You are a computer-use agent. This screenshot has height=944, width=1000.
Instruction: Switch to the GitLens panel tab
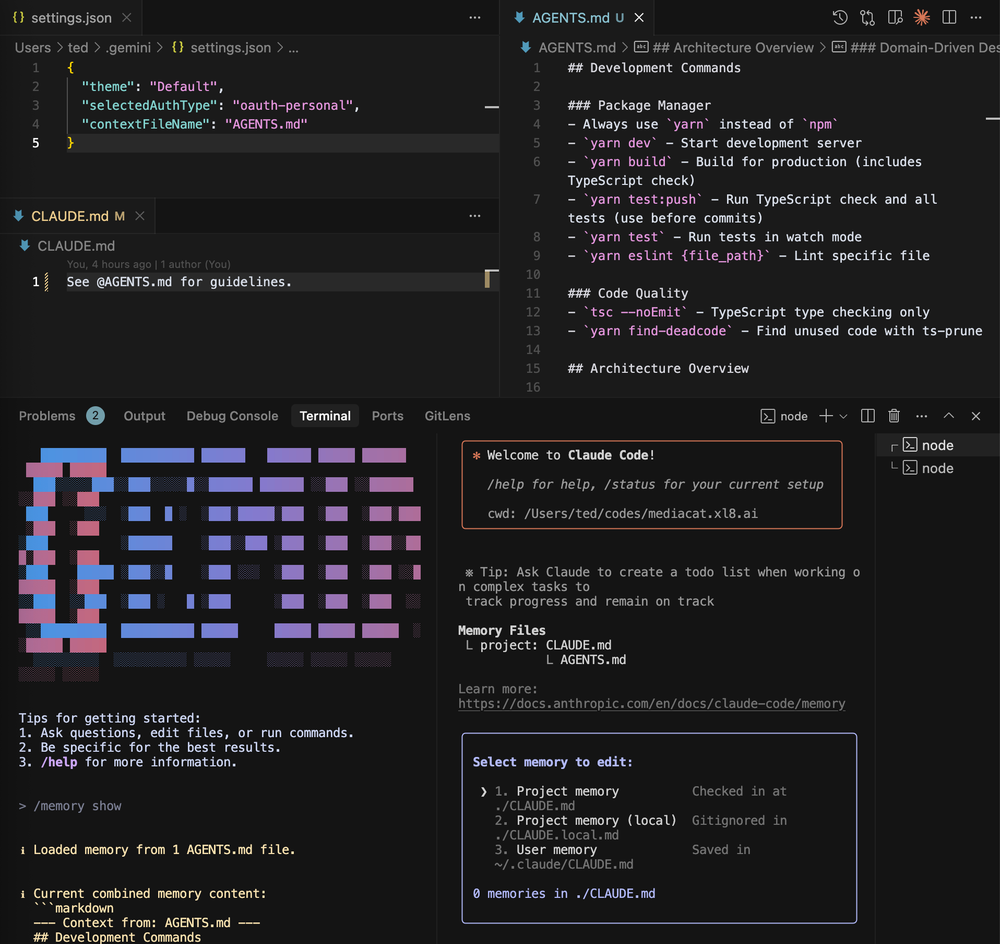point(447,416)
